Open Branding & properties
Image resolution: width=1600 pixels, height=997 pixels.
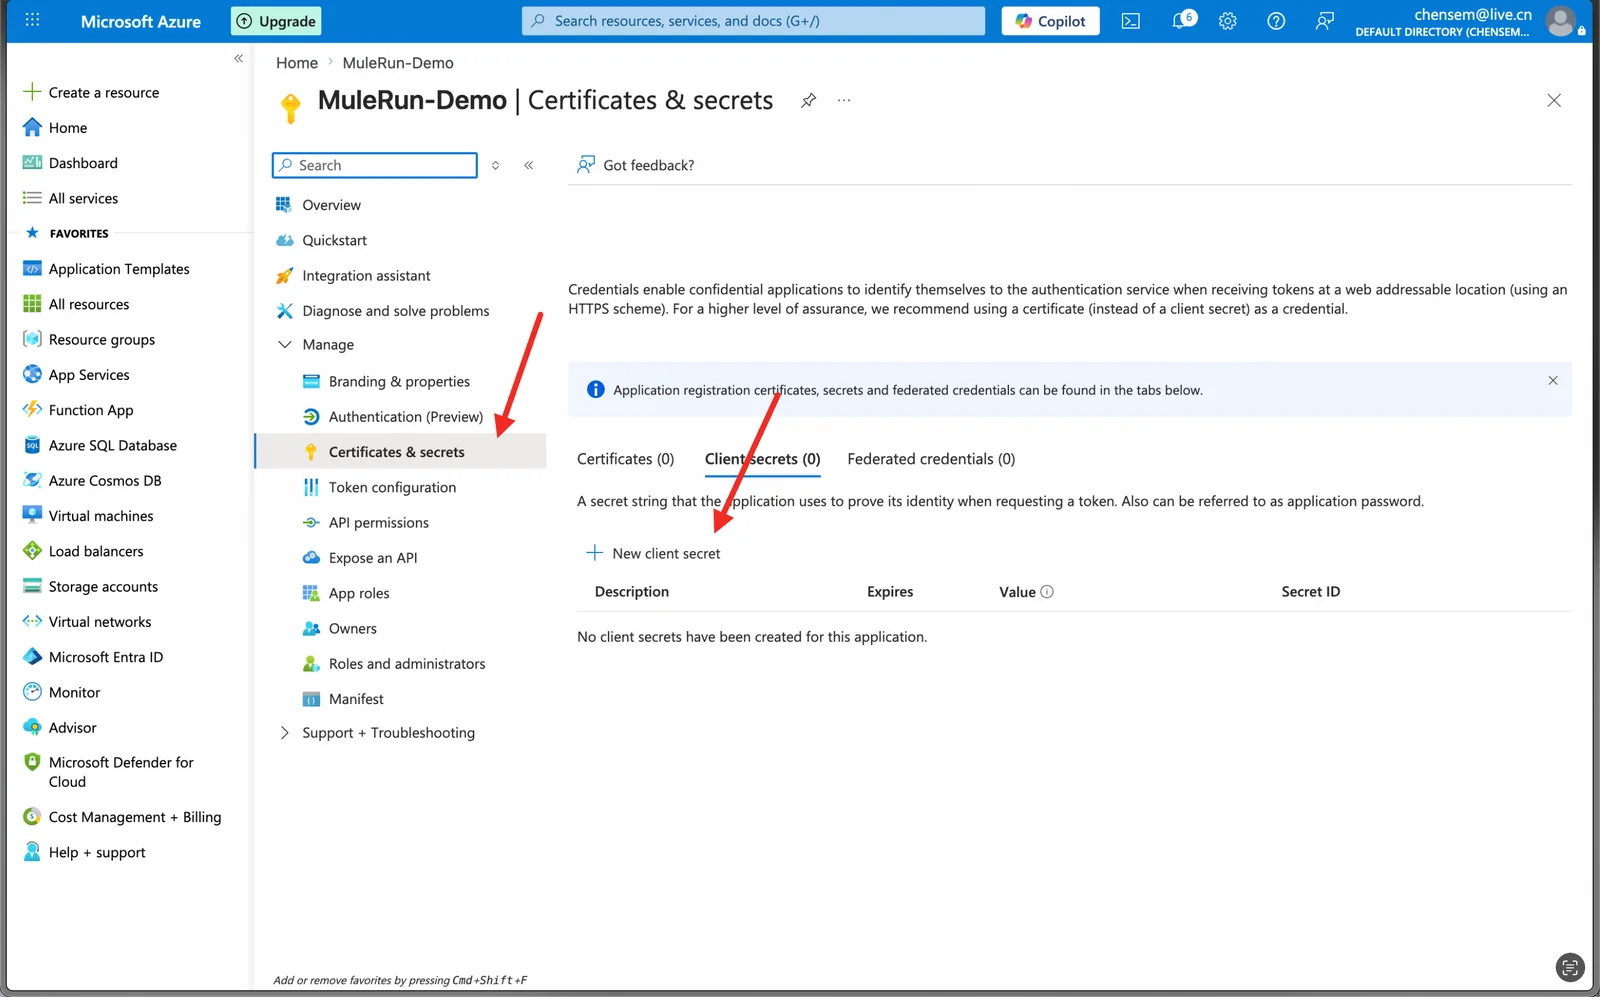tap(399, 382)
